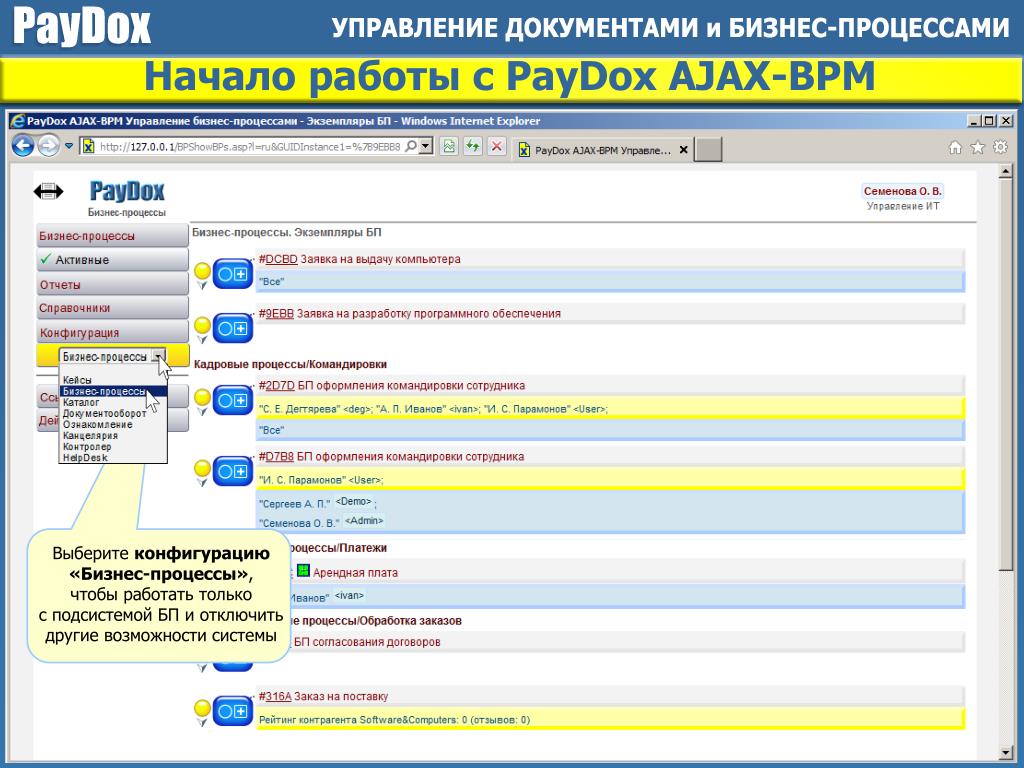Open the Отчеты sidebar menu

coord(112,284)
